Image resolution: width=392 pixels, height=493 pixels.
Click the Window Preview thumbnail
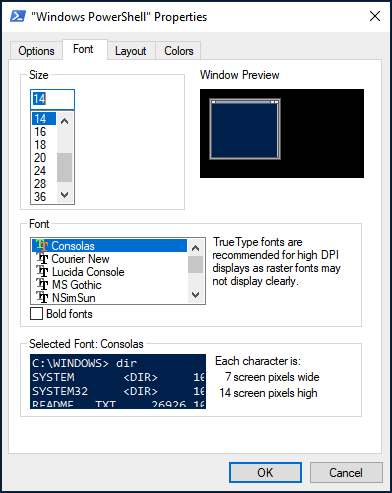point(282,133)
